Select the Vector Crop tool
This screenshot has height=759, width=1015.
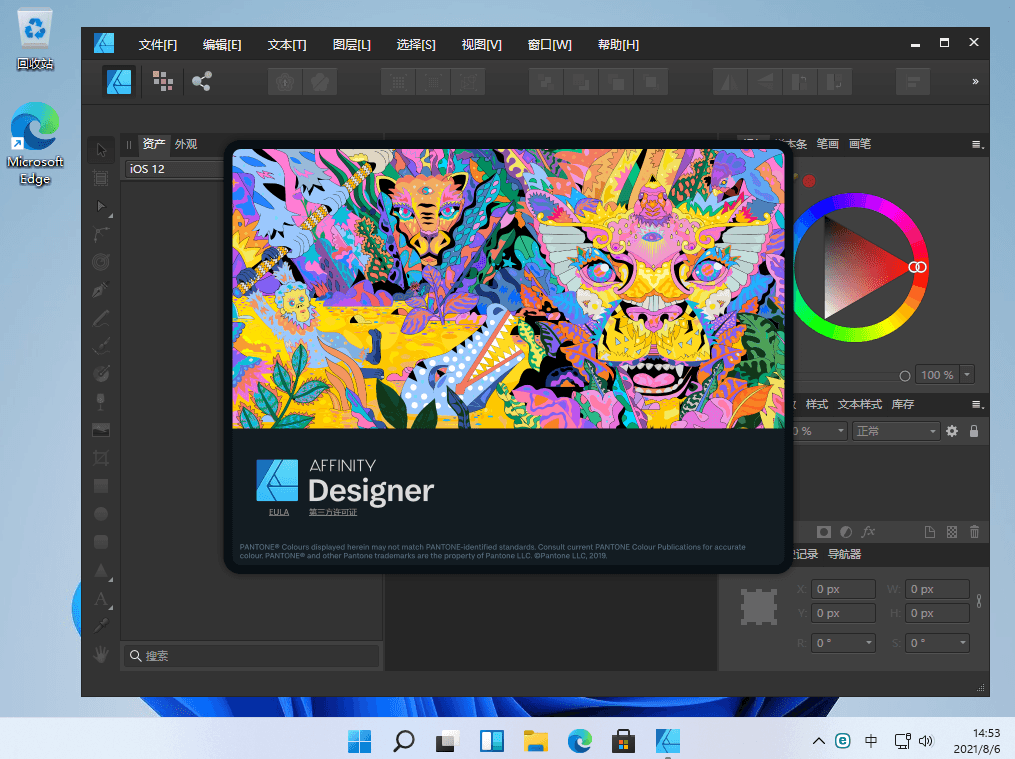coord(101,458)
